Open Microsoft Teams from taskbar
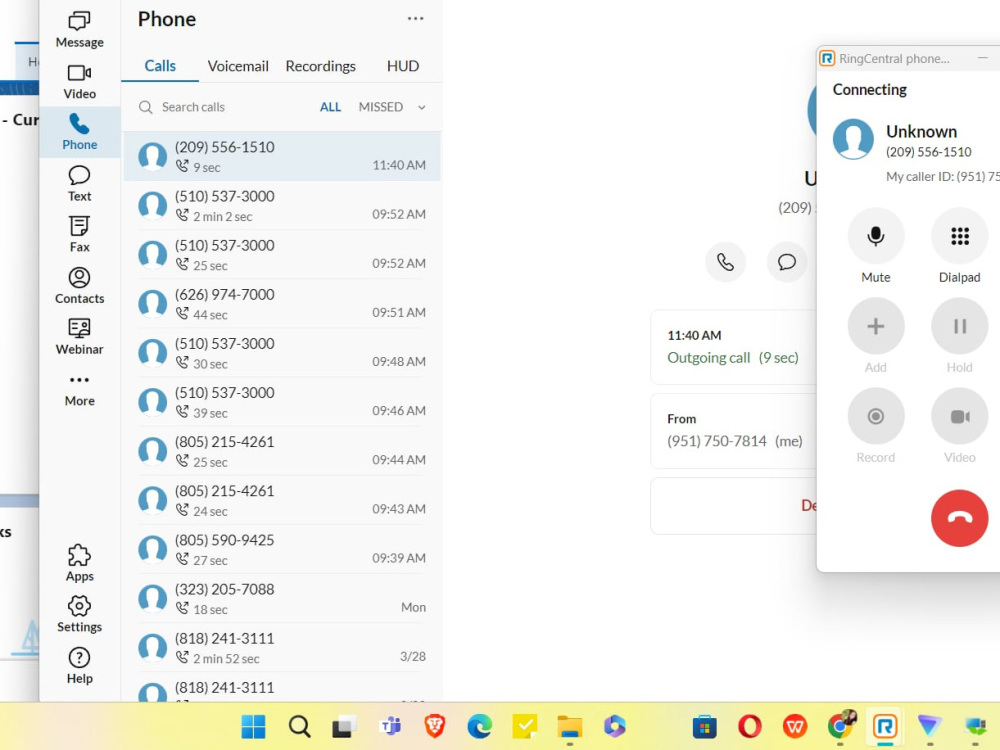The image size is (1000, 750). 389,726
